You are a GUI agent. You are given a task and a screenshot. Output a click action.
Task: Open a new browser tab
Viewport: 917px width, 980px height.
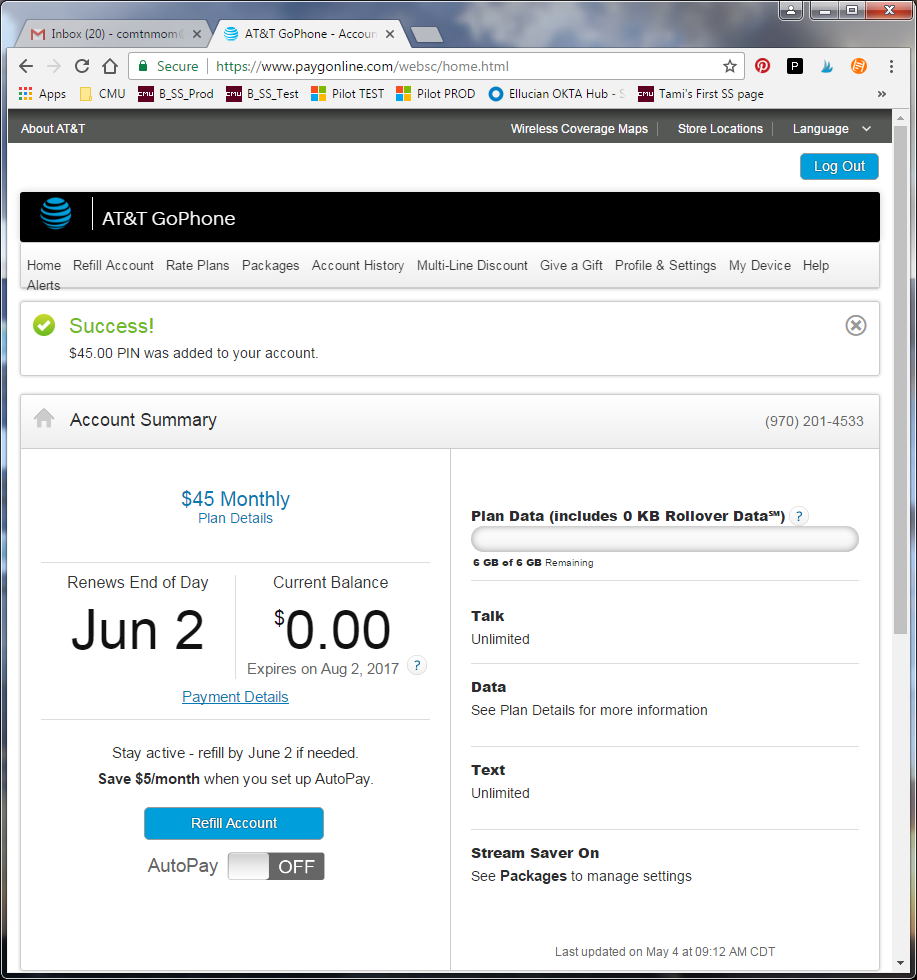428,34
